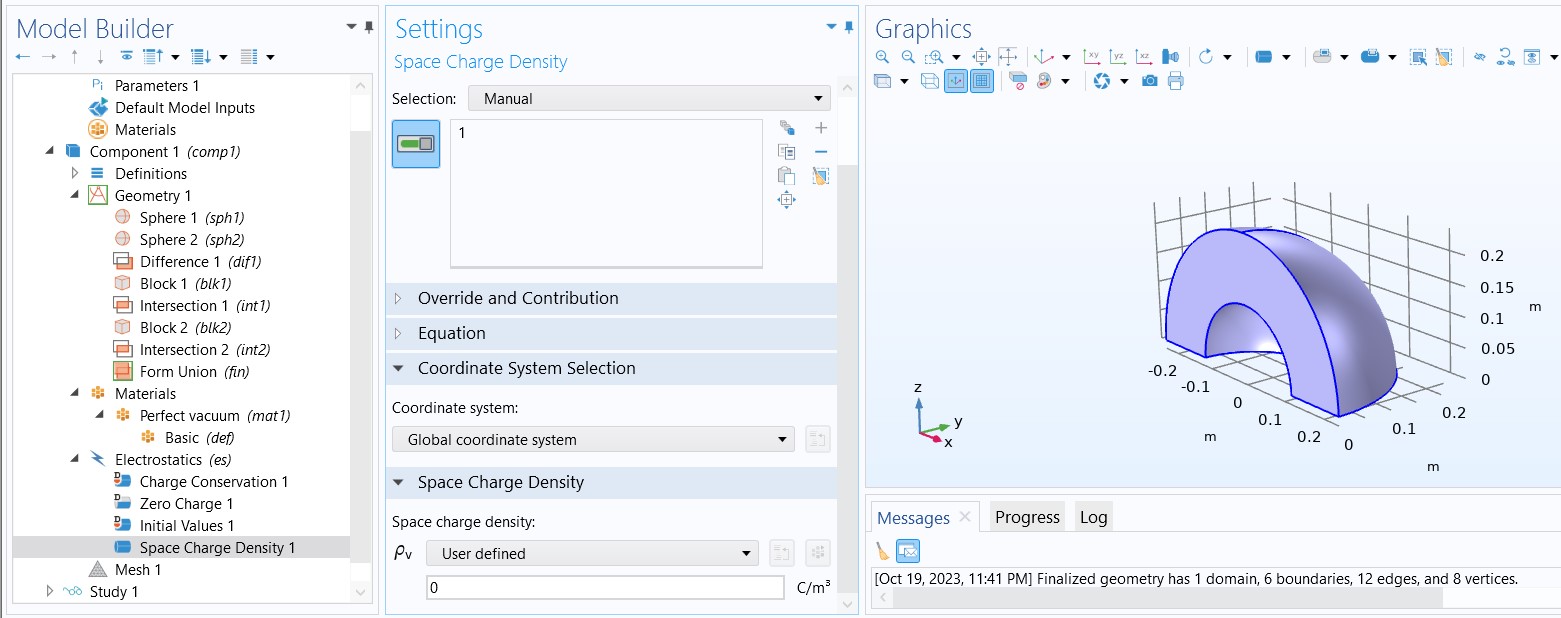Toggle the grid display button

pyautogui.click(x=981, y=81)
